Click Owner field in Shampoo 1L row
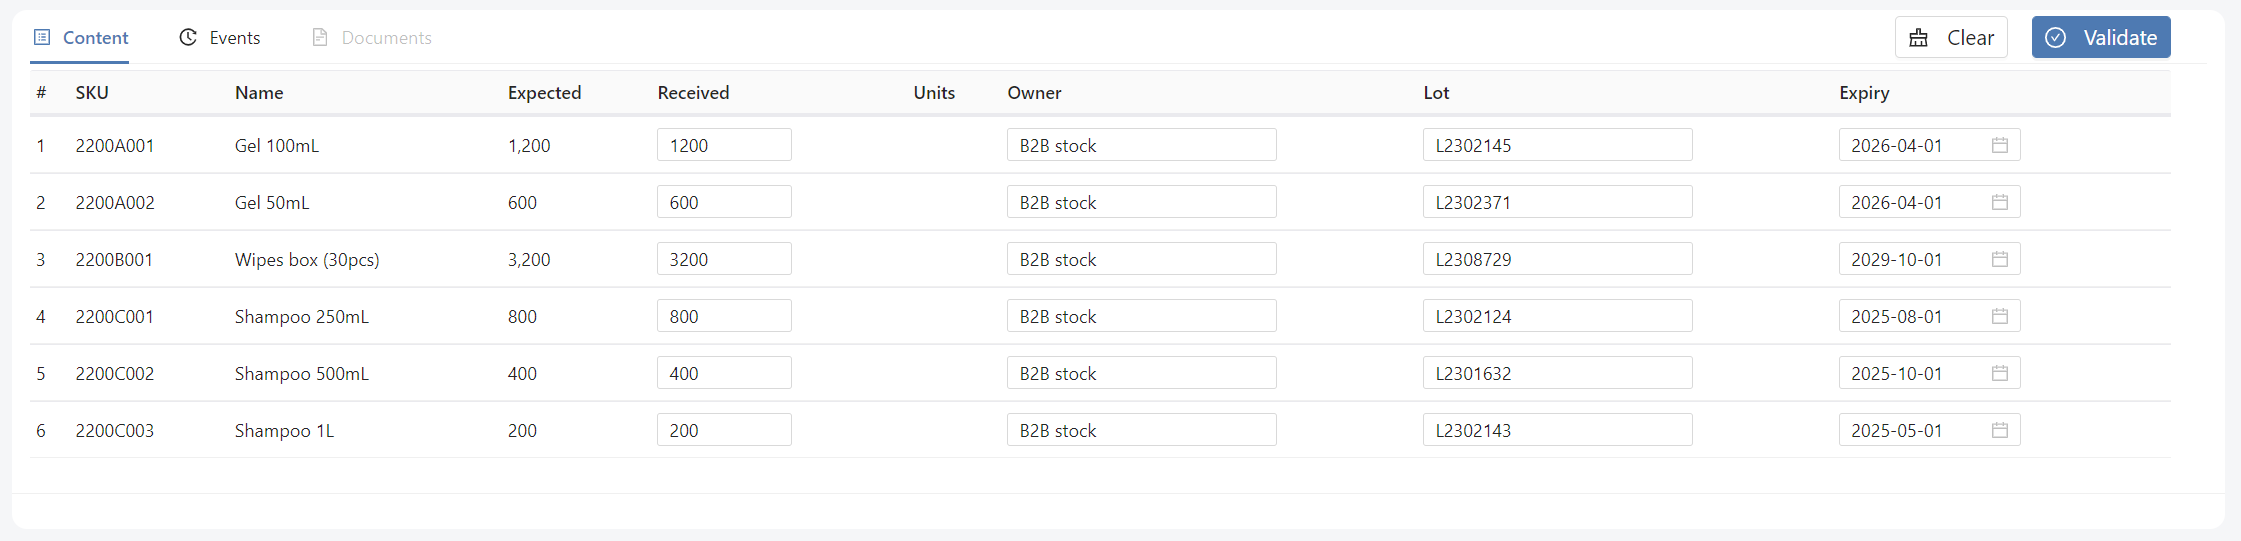This screenshot has height=541, width=2241. tap(1140, 430)
